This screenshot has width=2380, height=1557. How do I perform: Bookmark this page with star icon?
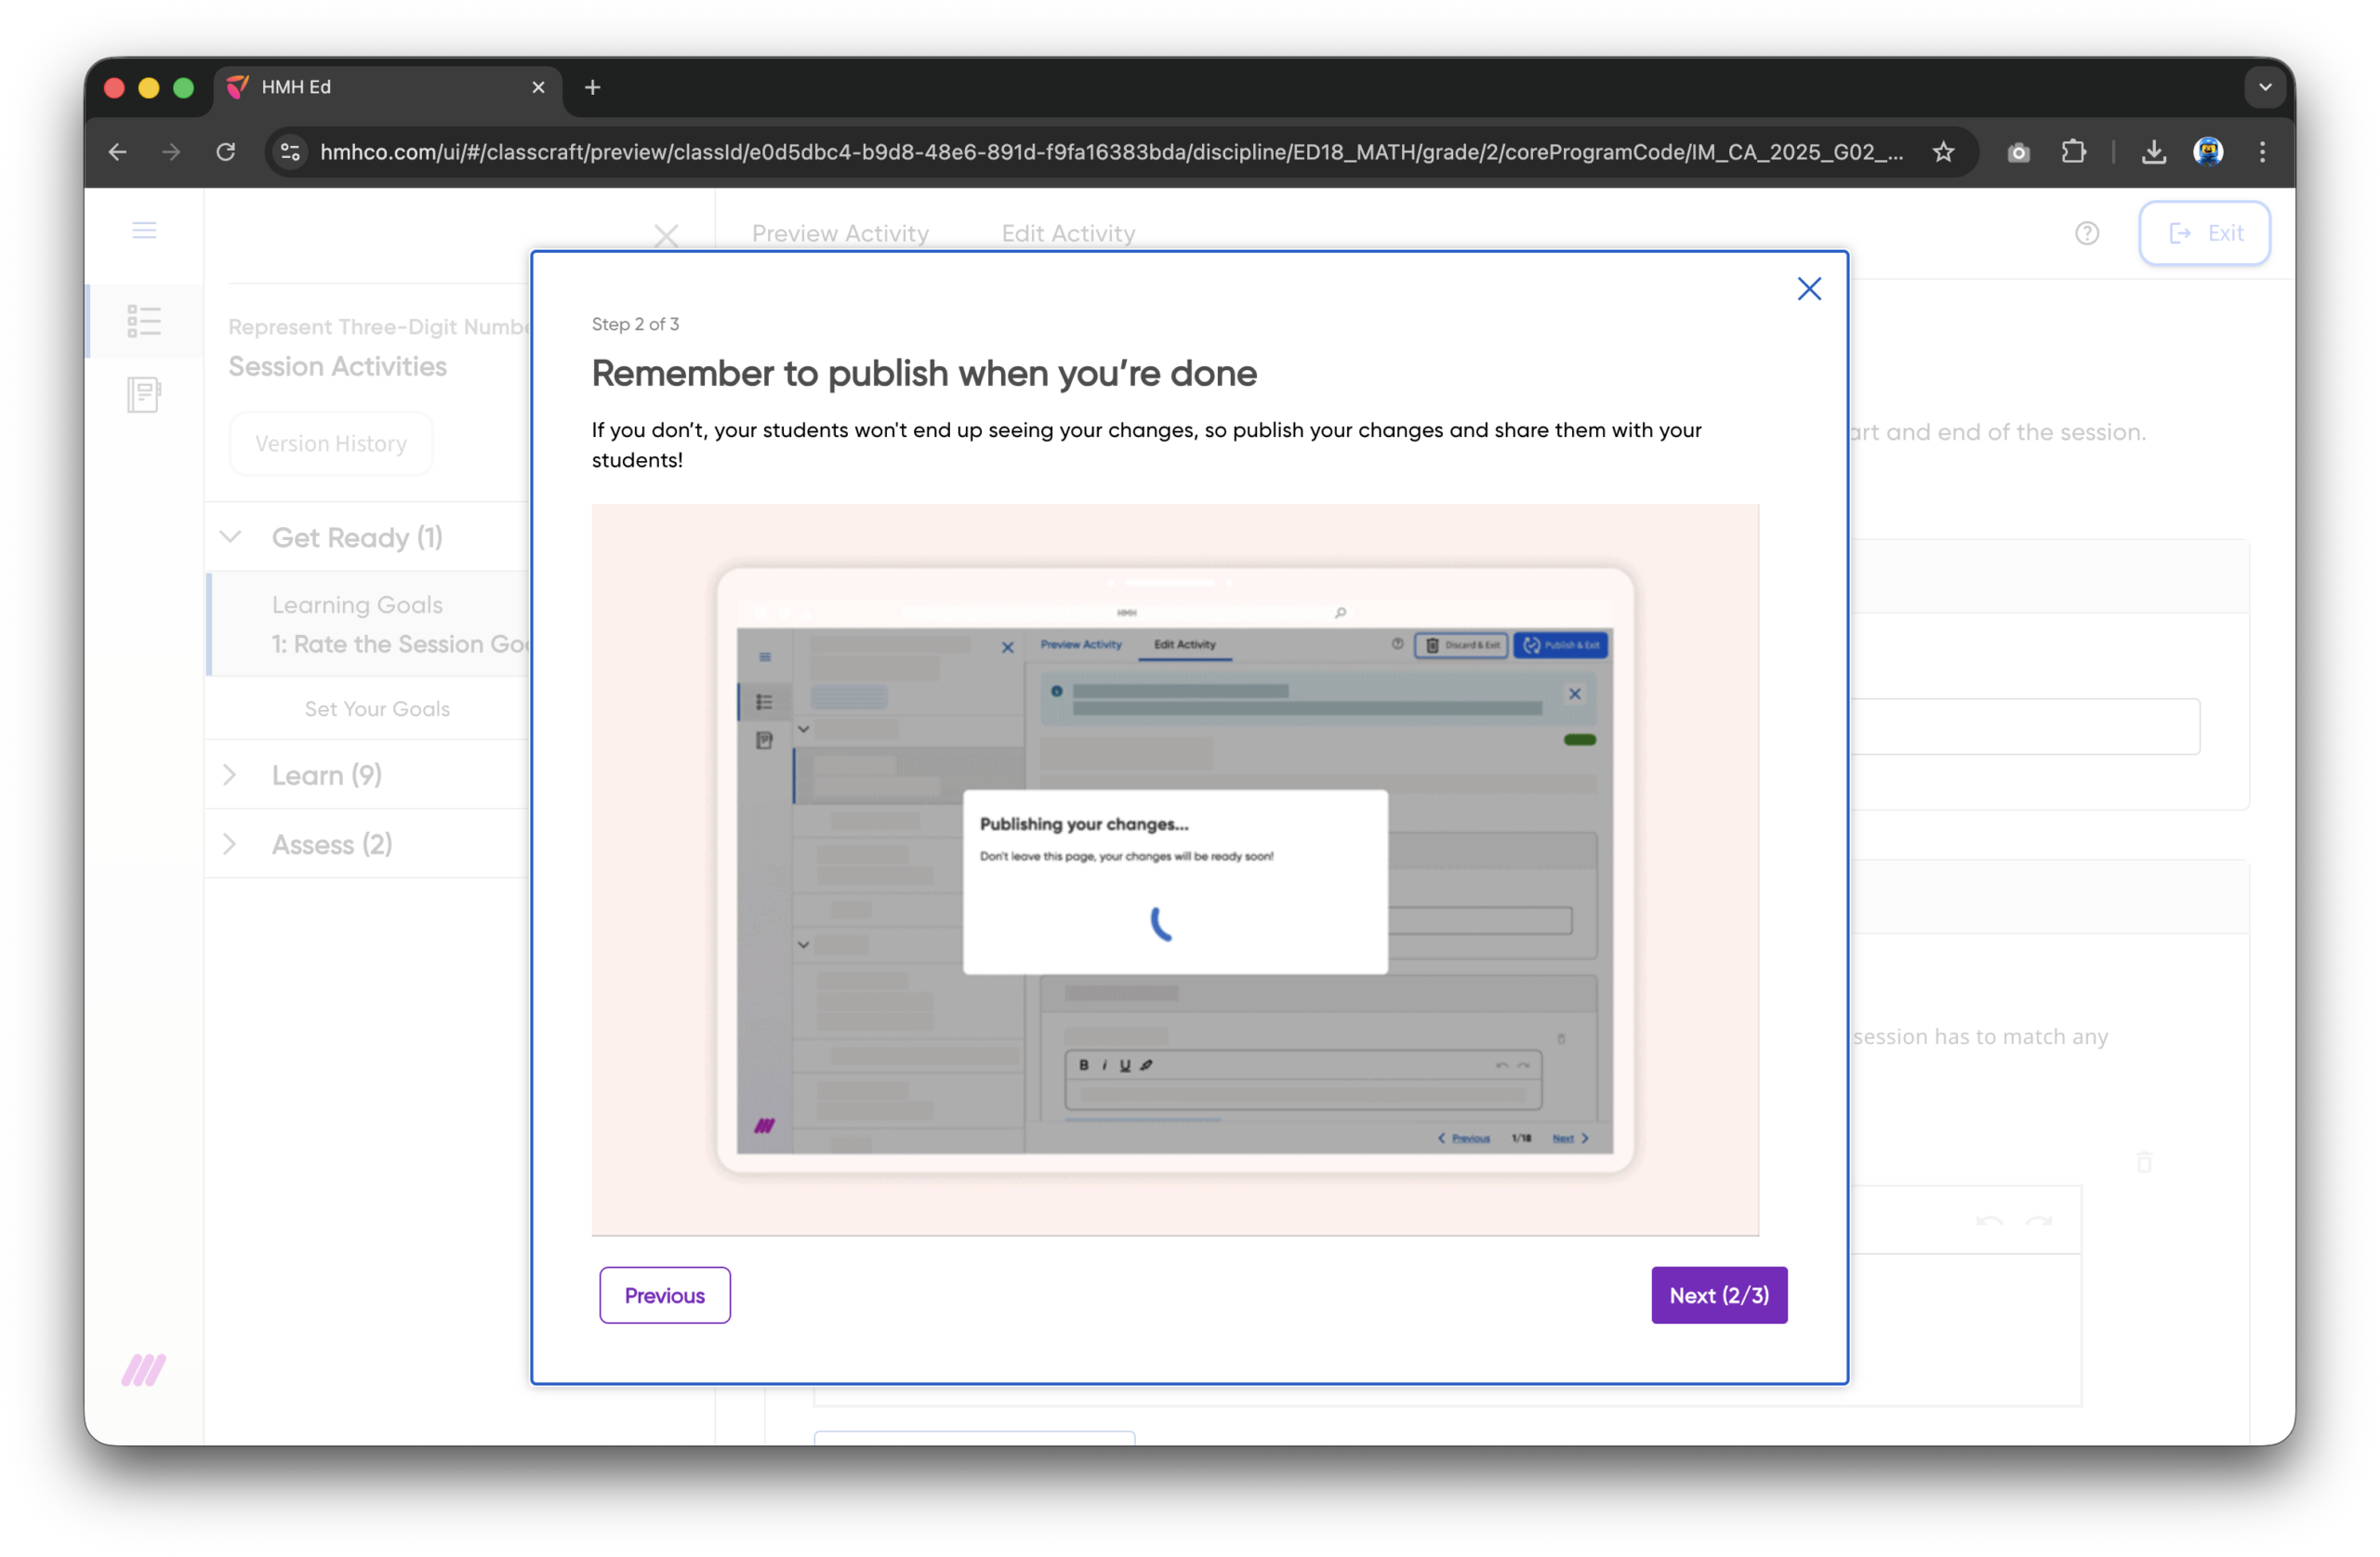(1943, 152)
